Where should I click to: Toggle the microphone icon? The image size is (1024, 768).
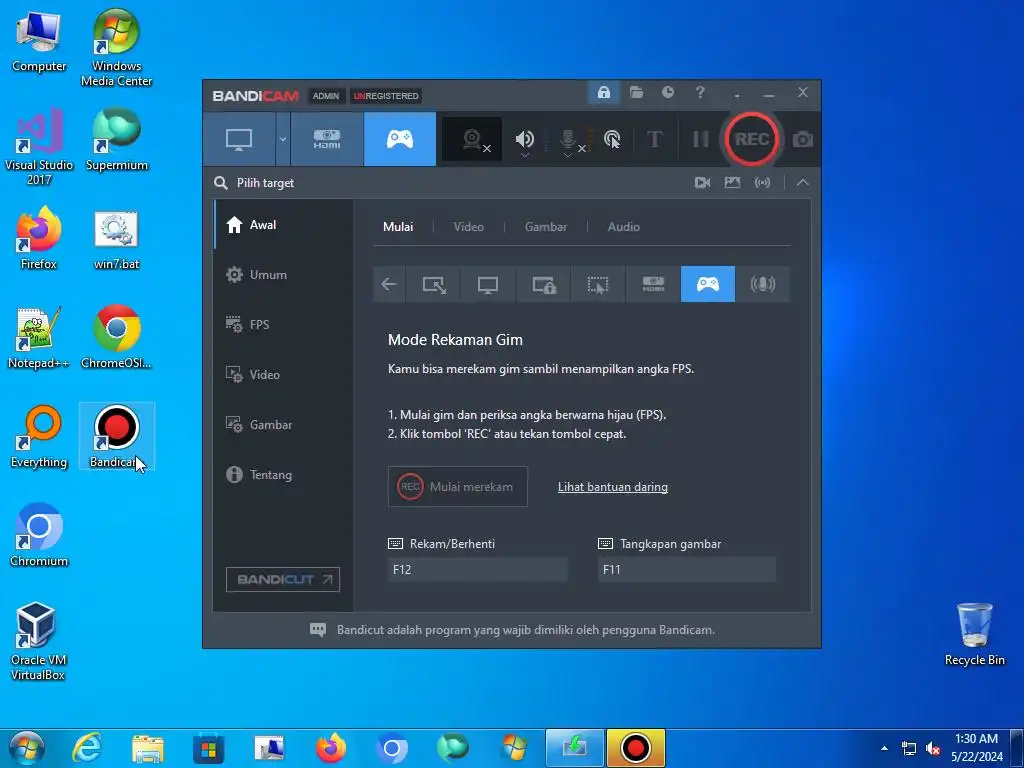(568, 139)
